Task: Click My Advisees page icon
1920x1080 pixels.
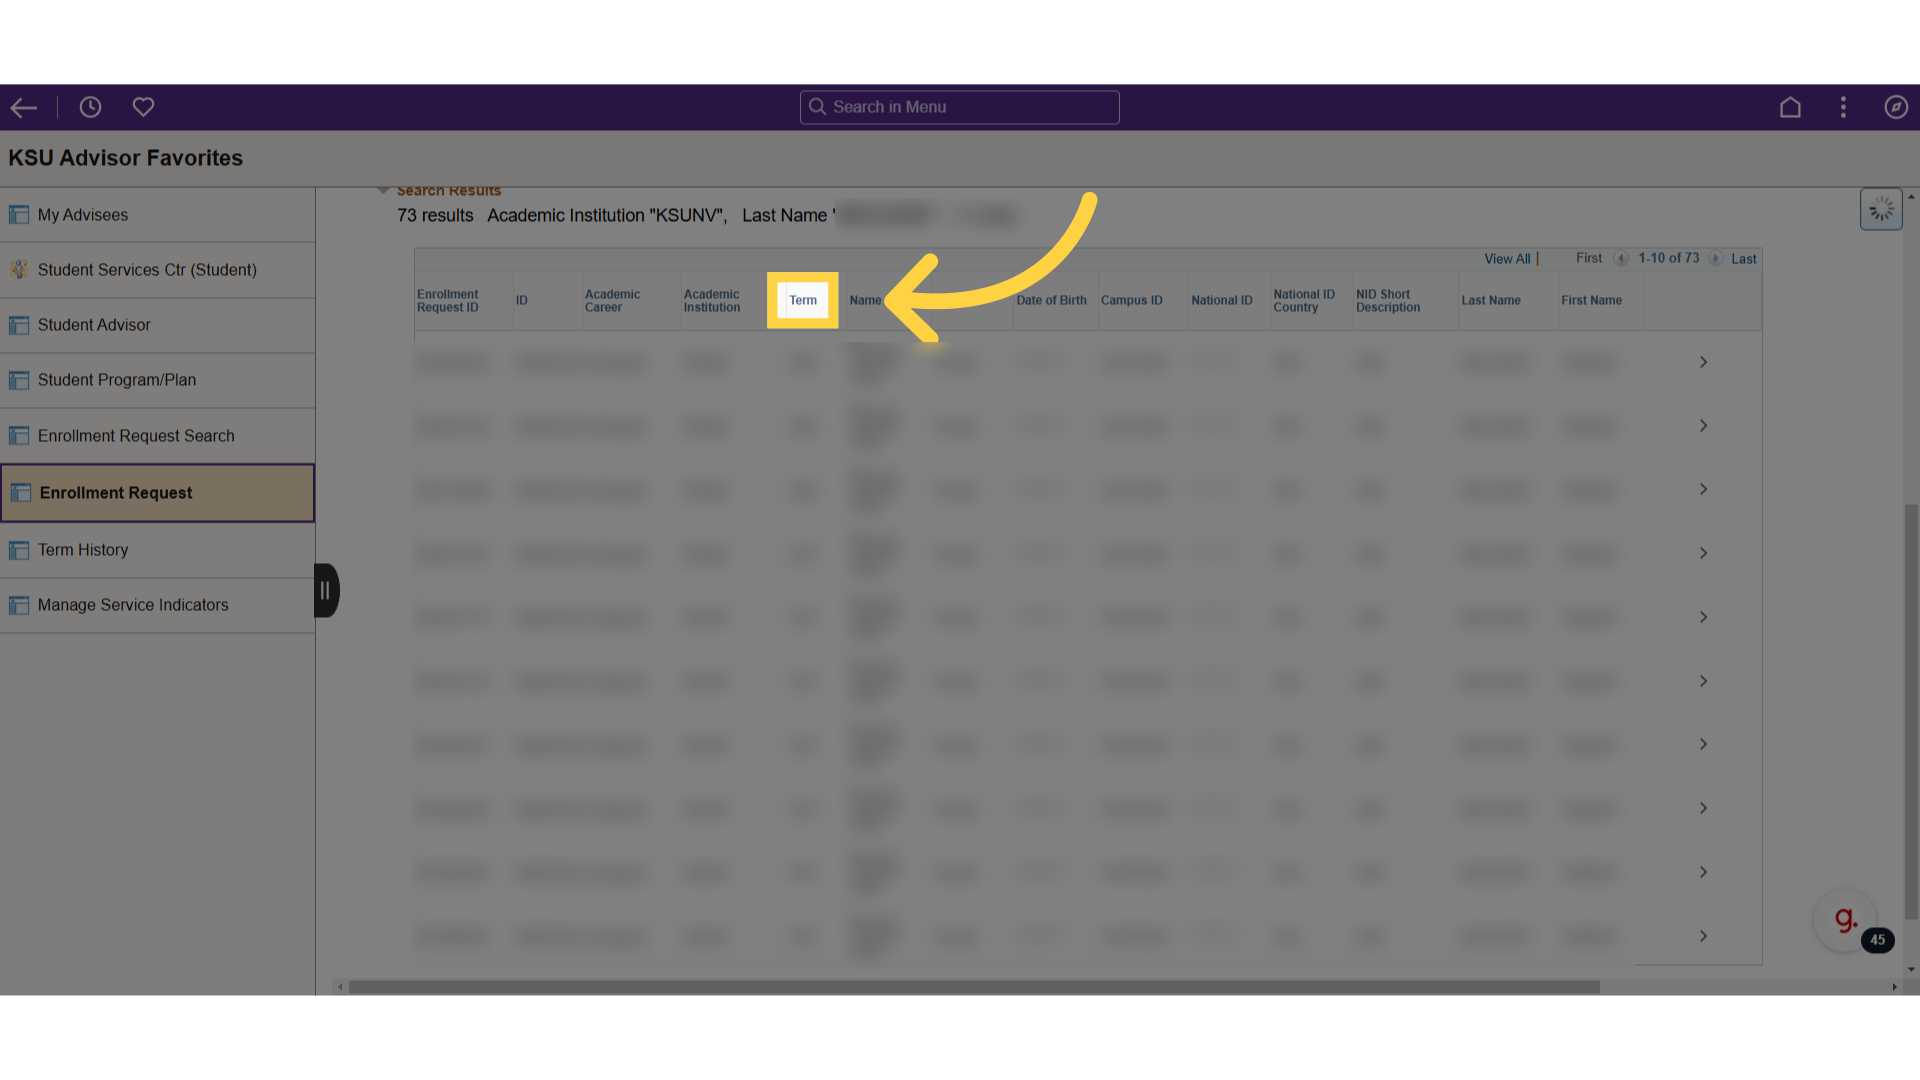Action: click(x=19, y=215)
